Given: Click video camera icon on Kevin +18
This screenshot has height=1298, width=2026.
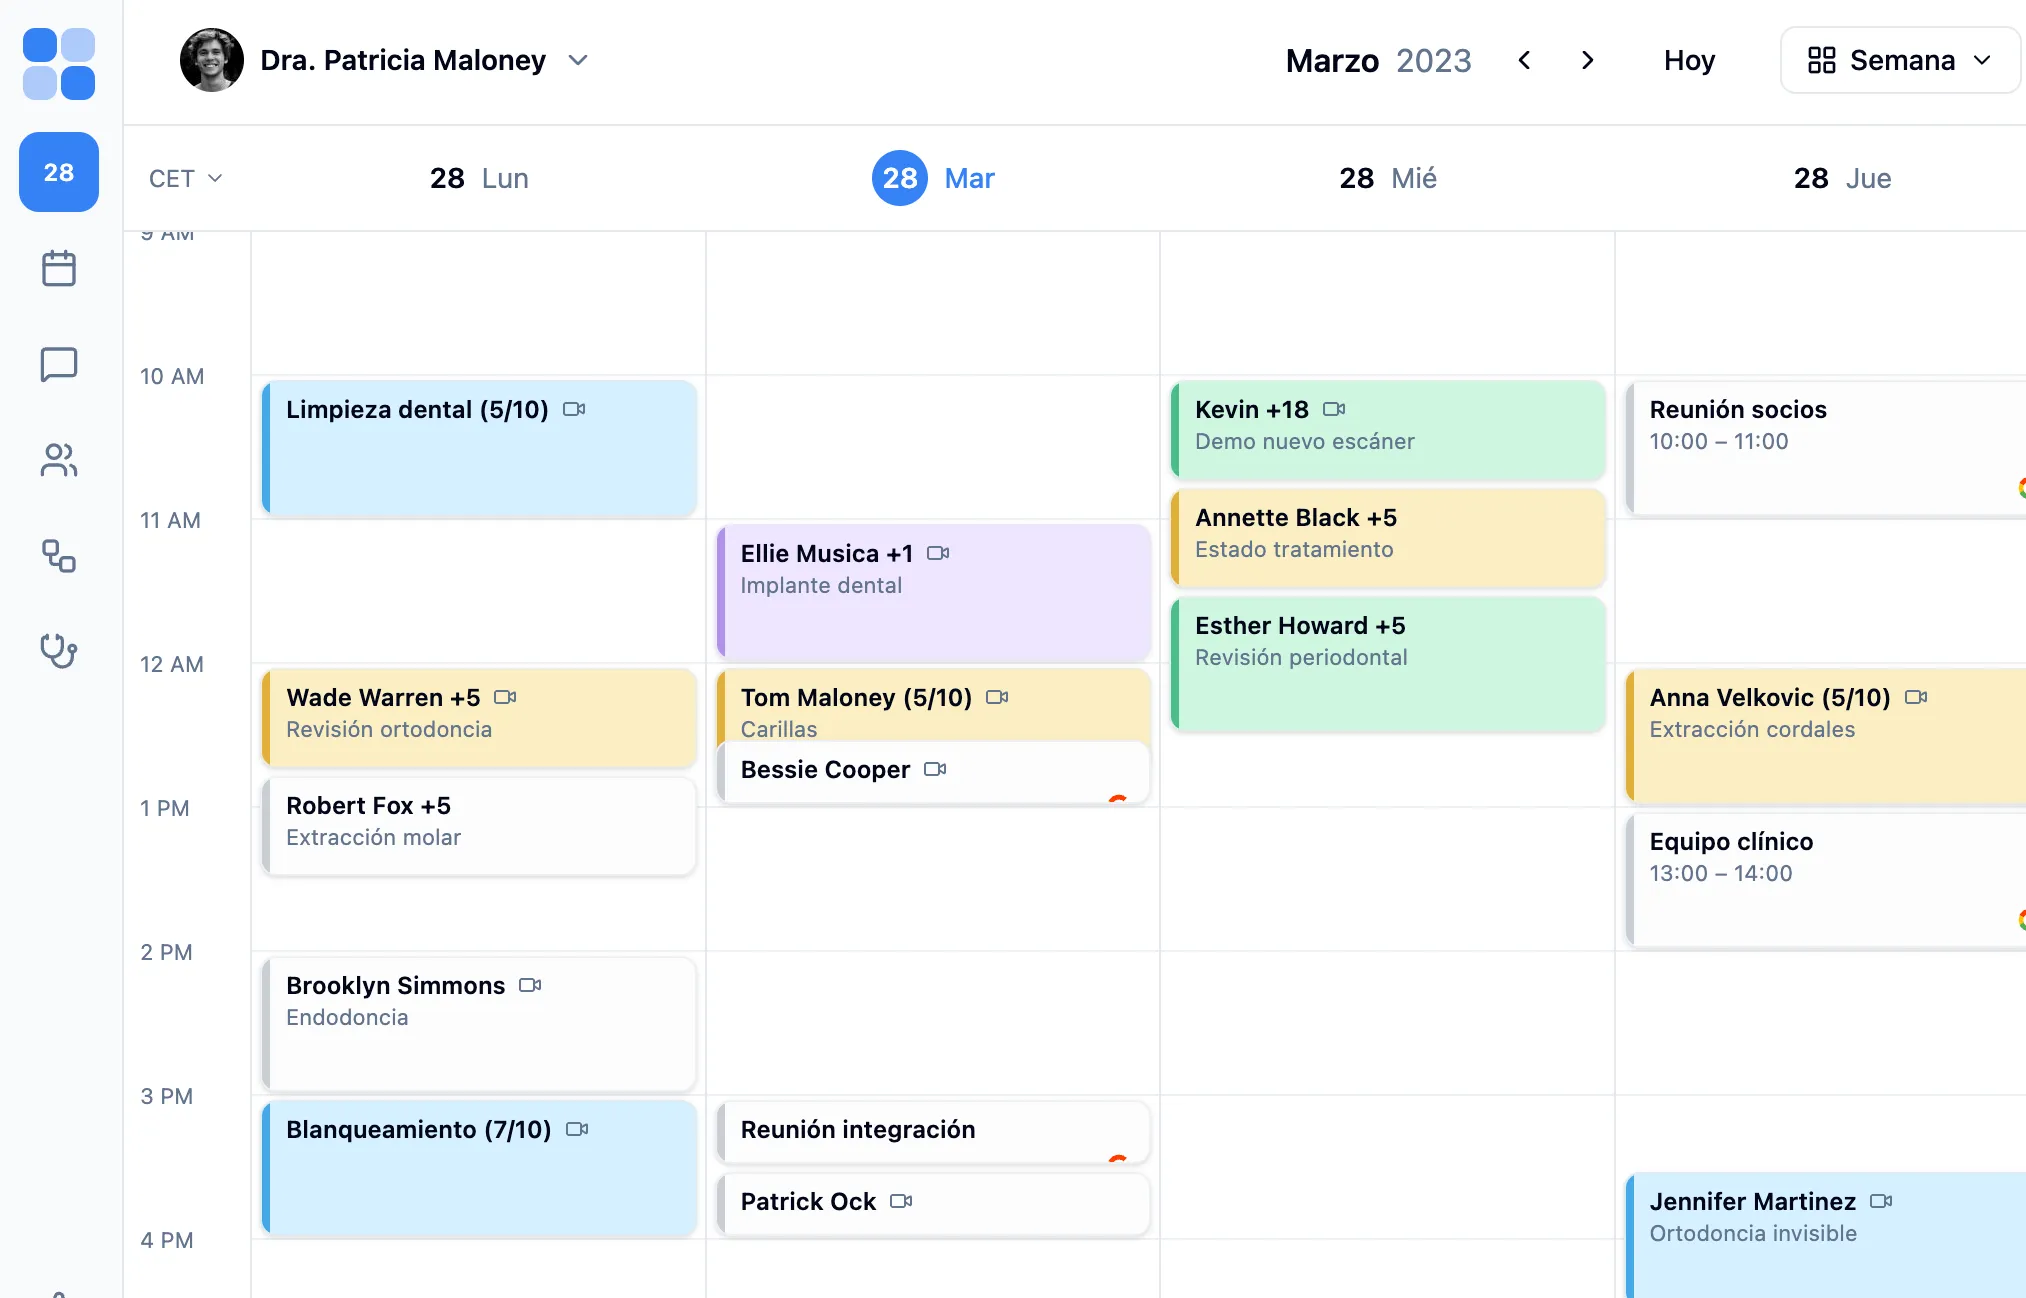Looking at the screenshot, I should pos(1334,409).
